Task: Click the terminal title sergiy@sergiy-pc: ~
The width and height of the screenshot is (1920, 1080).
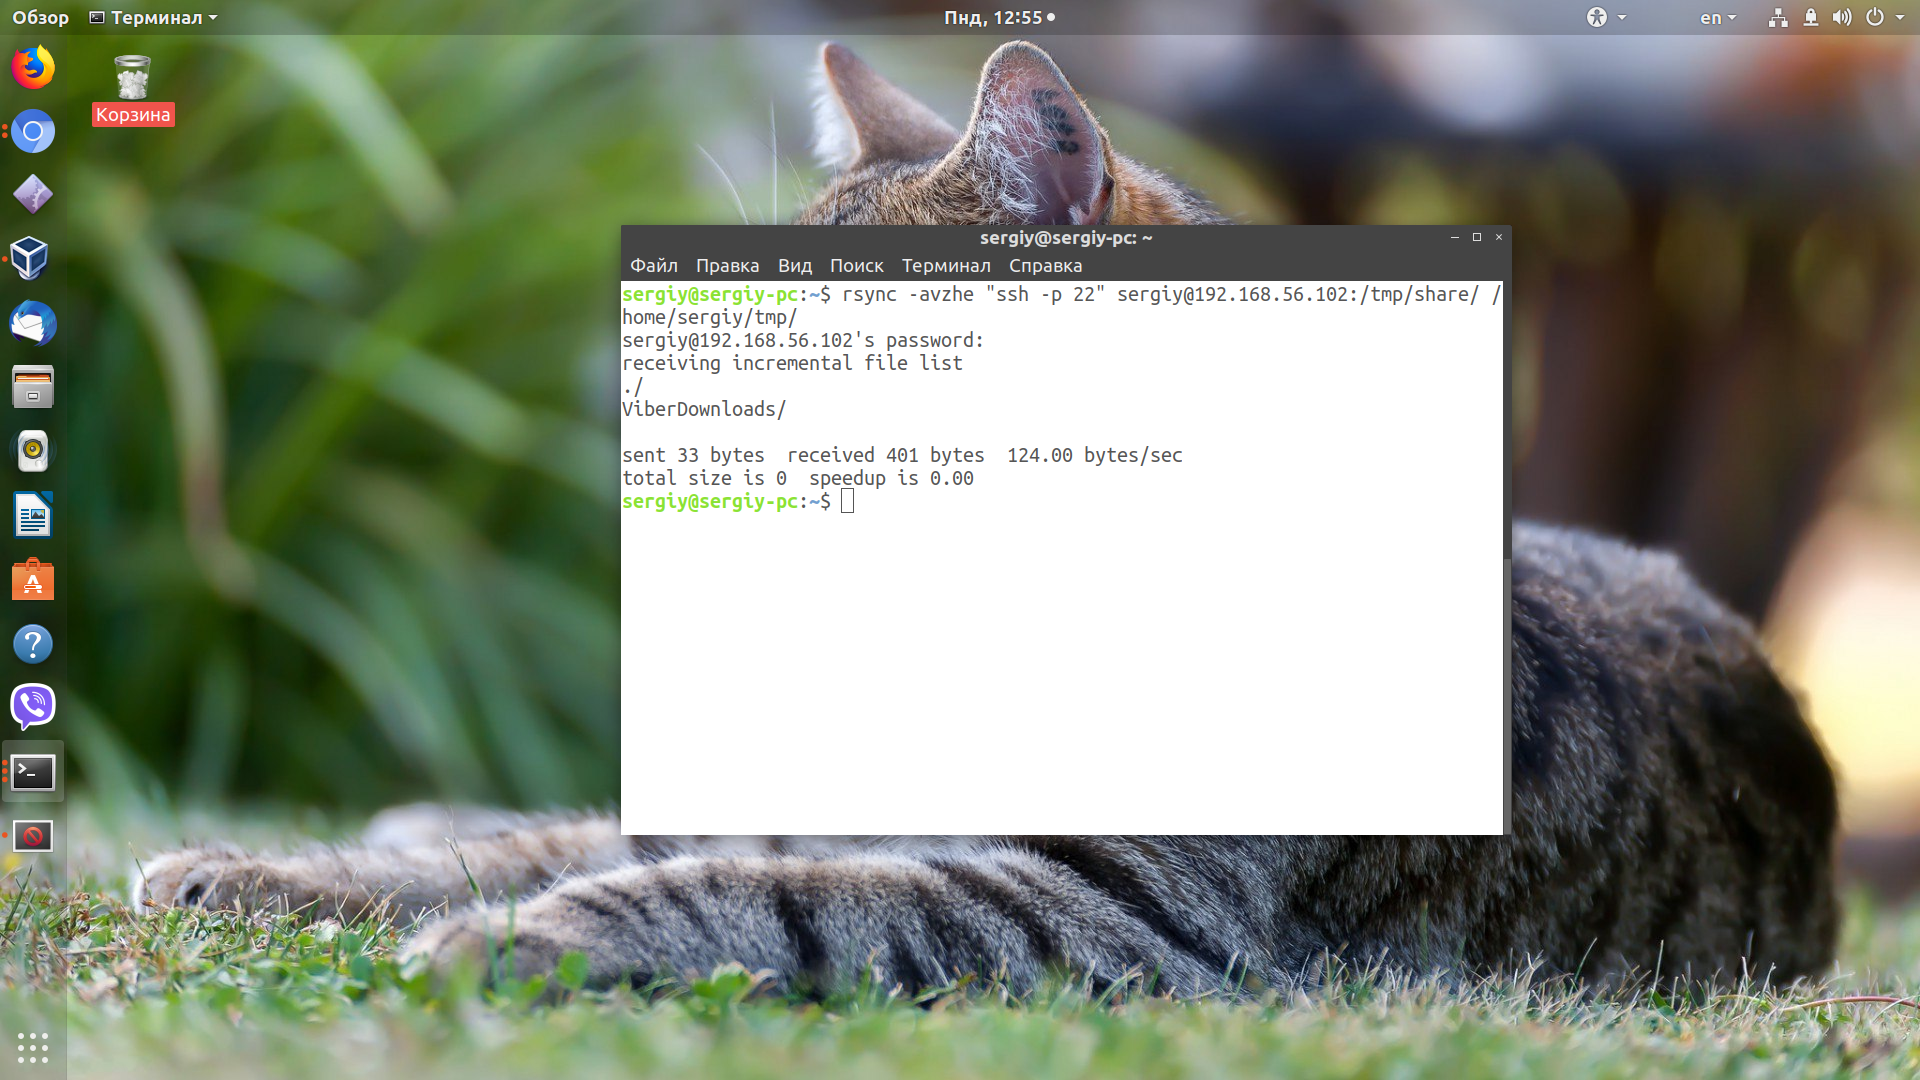Action: pos(1066,237)
